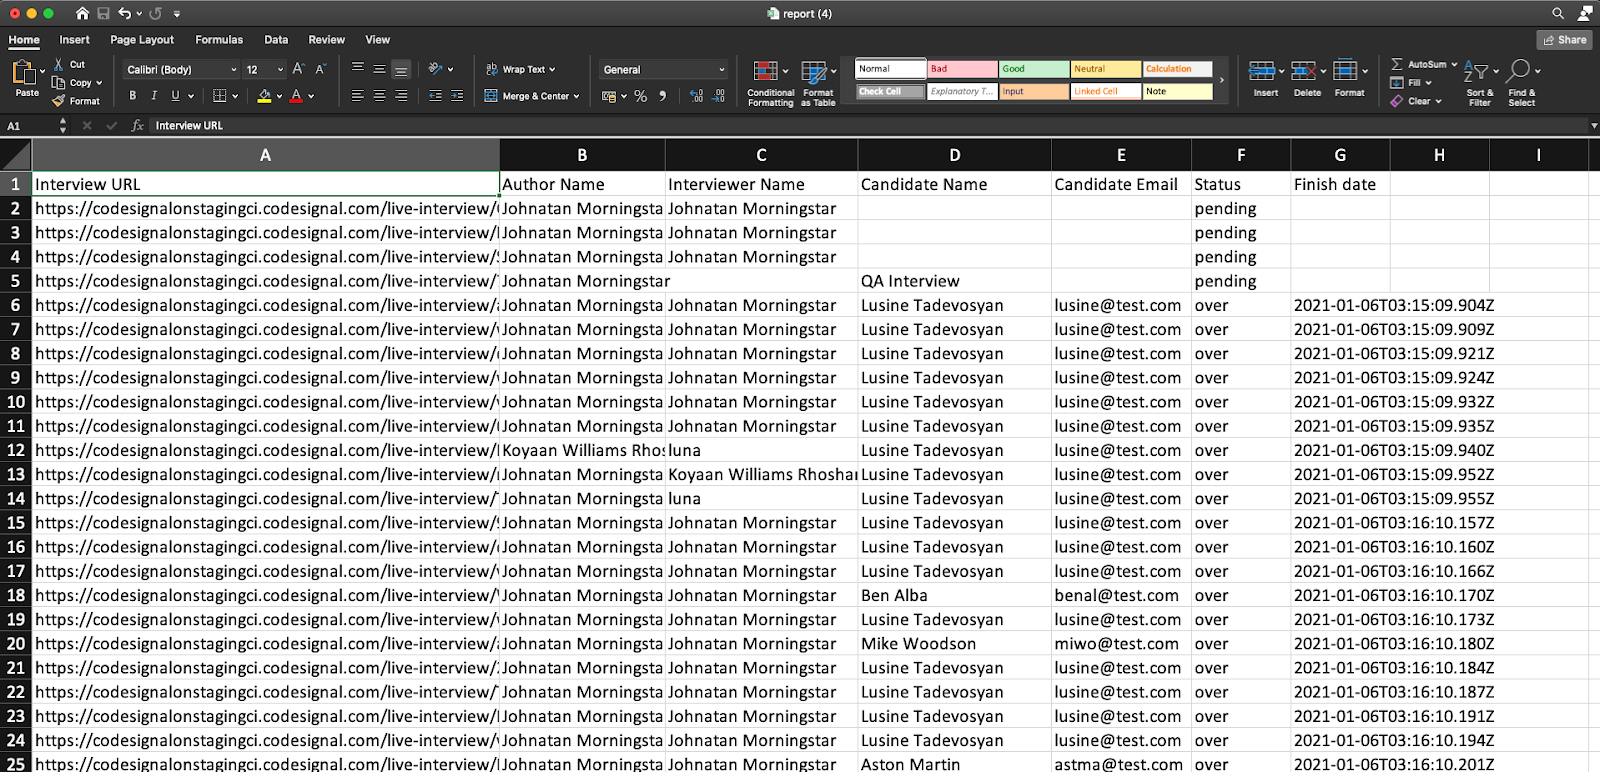The width and height of the screenshot is (1600, 772).
Task: Apply the Bad cell style
Action: pyautogui.click(x=962, y=69)
